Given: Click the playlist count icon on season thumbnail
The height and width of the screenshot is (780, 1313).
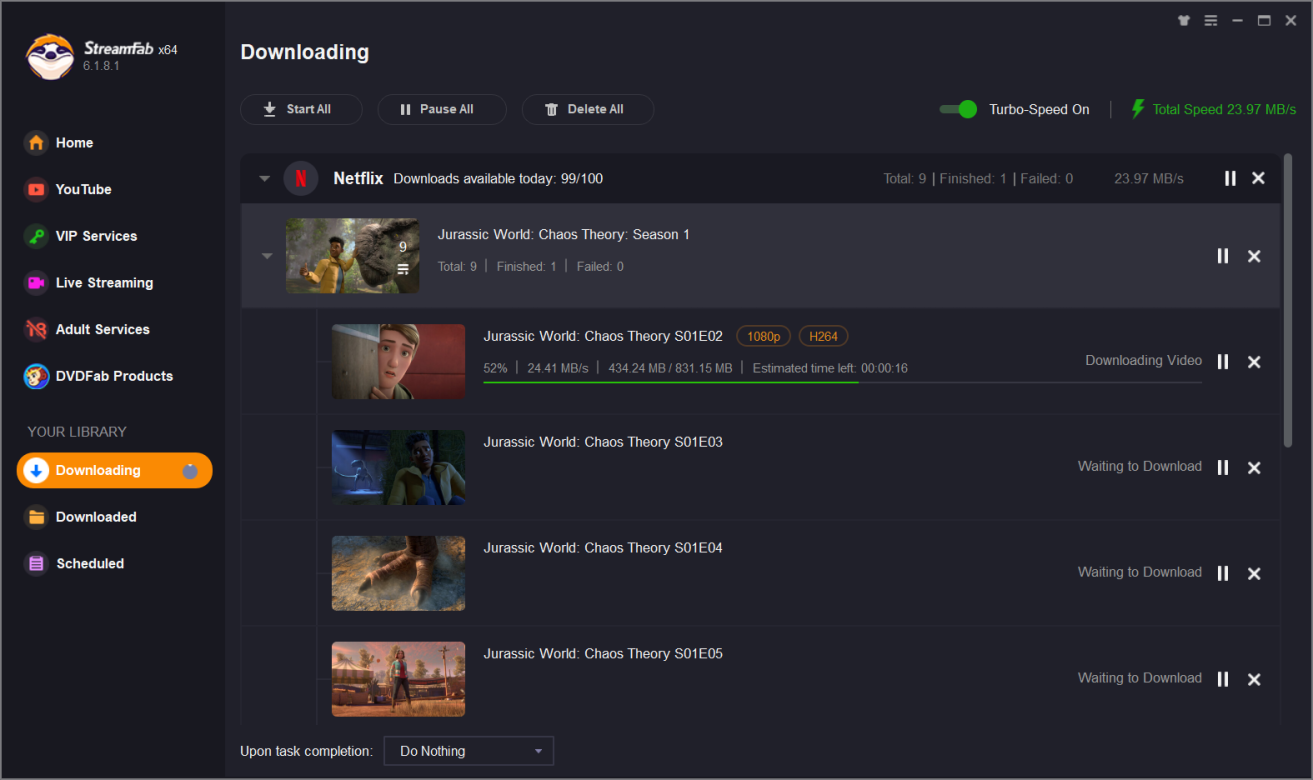Looking at the screenshot, I should pyautogui.click(x=403, y=269).
